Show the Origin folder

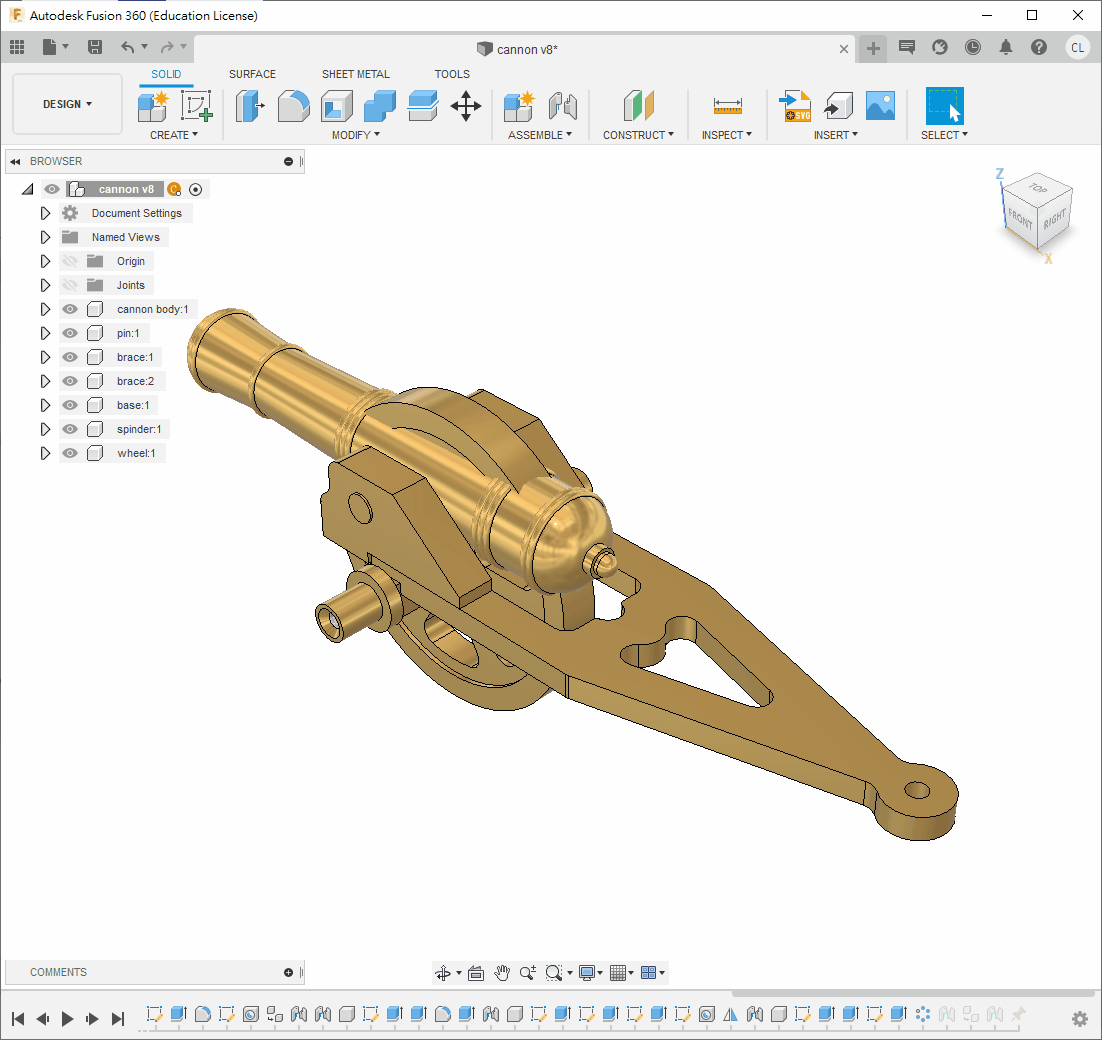coord(70,261)
